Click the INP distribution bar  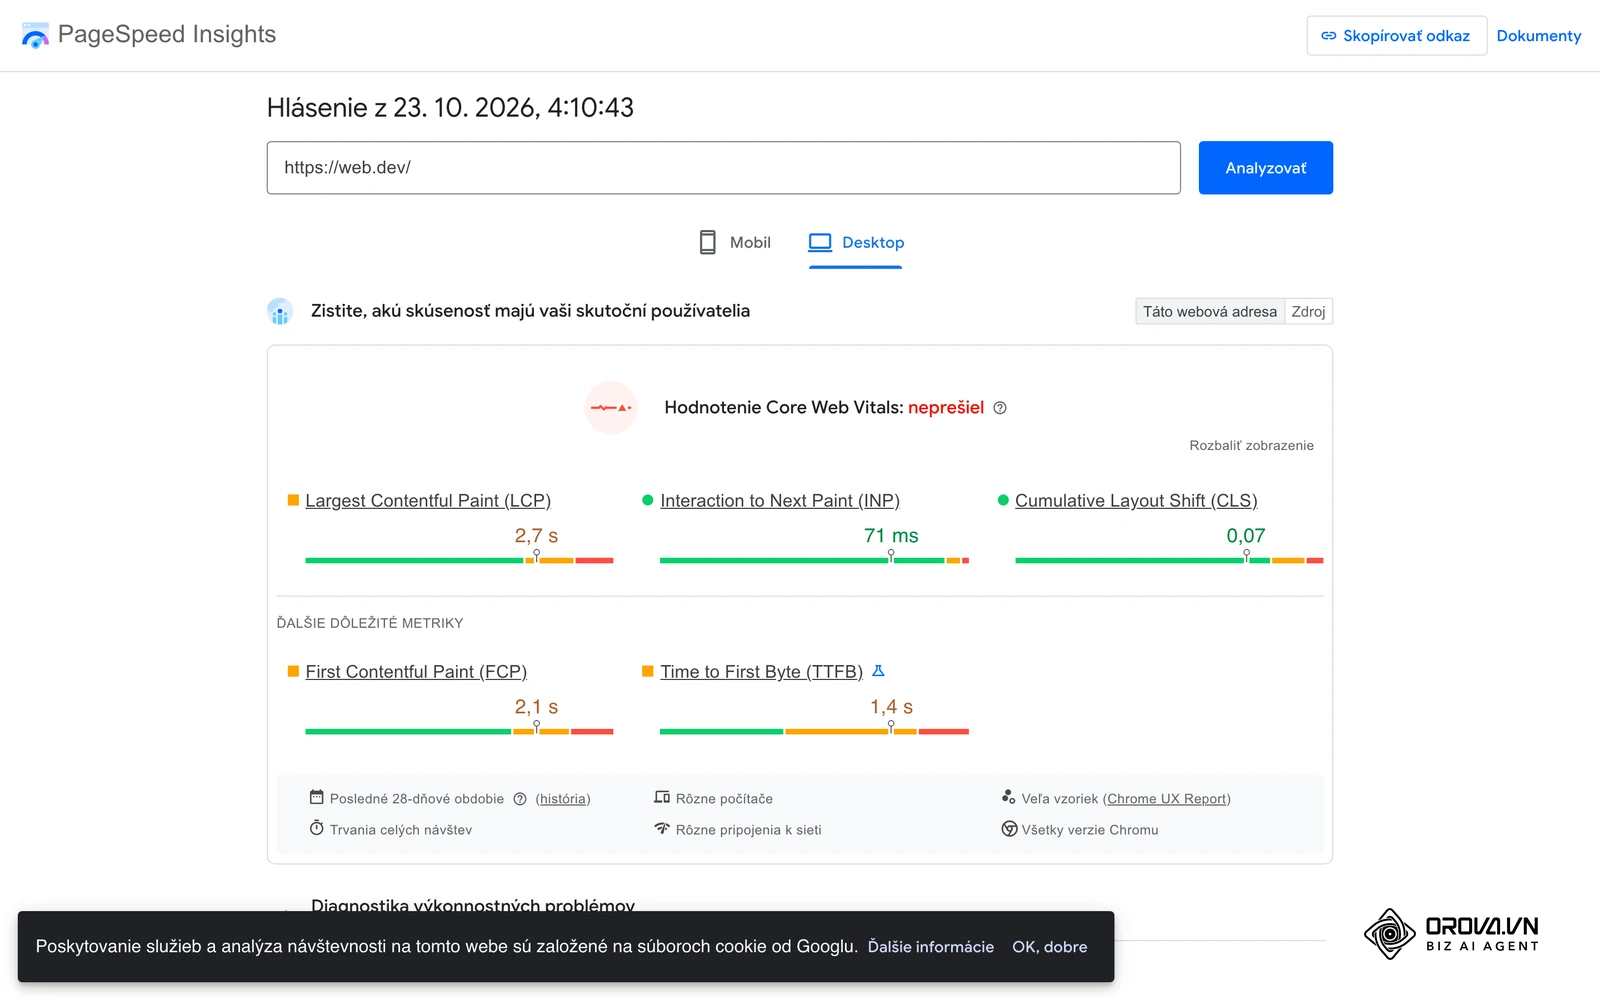pos(814,561)
